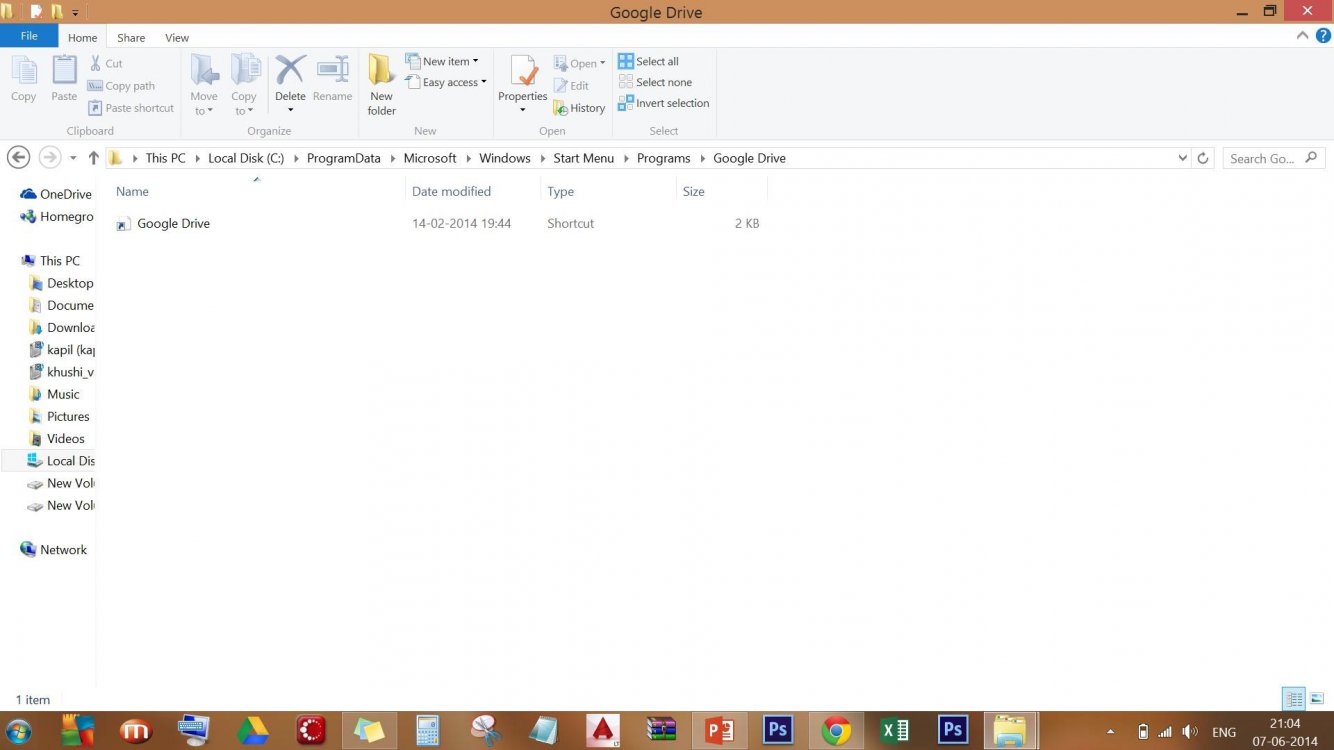This screenshot has height=750, width=1334.
Task: Go up one folder level
Action: (93, 158)
